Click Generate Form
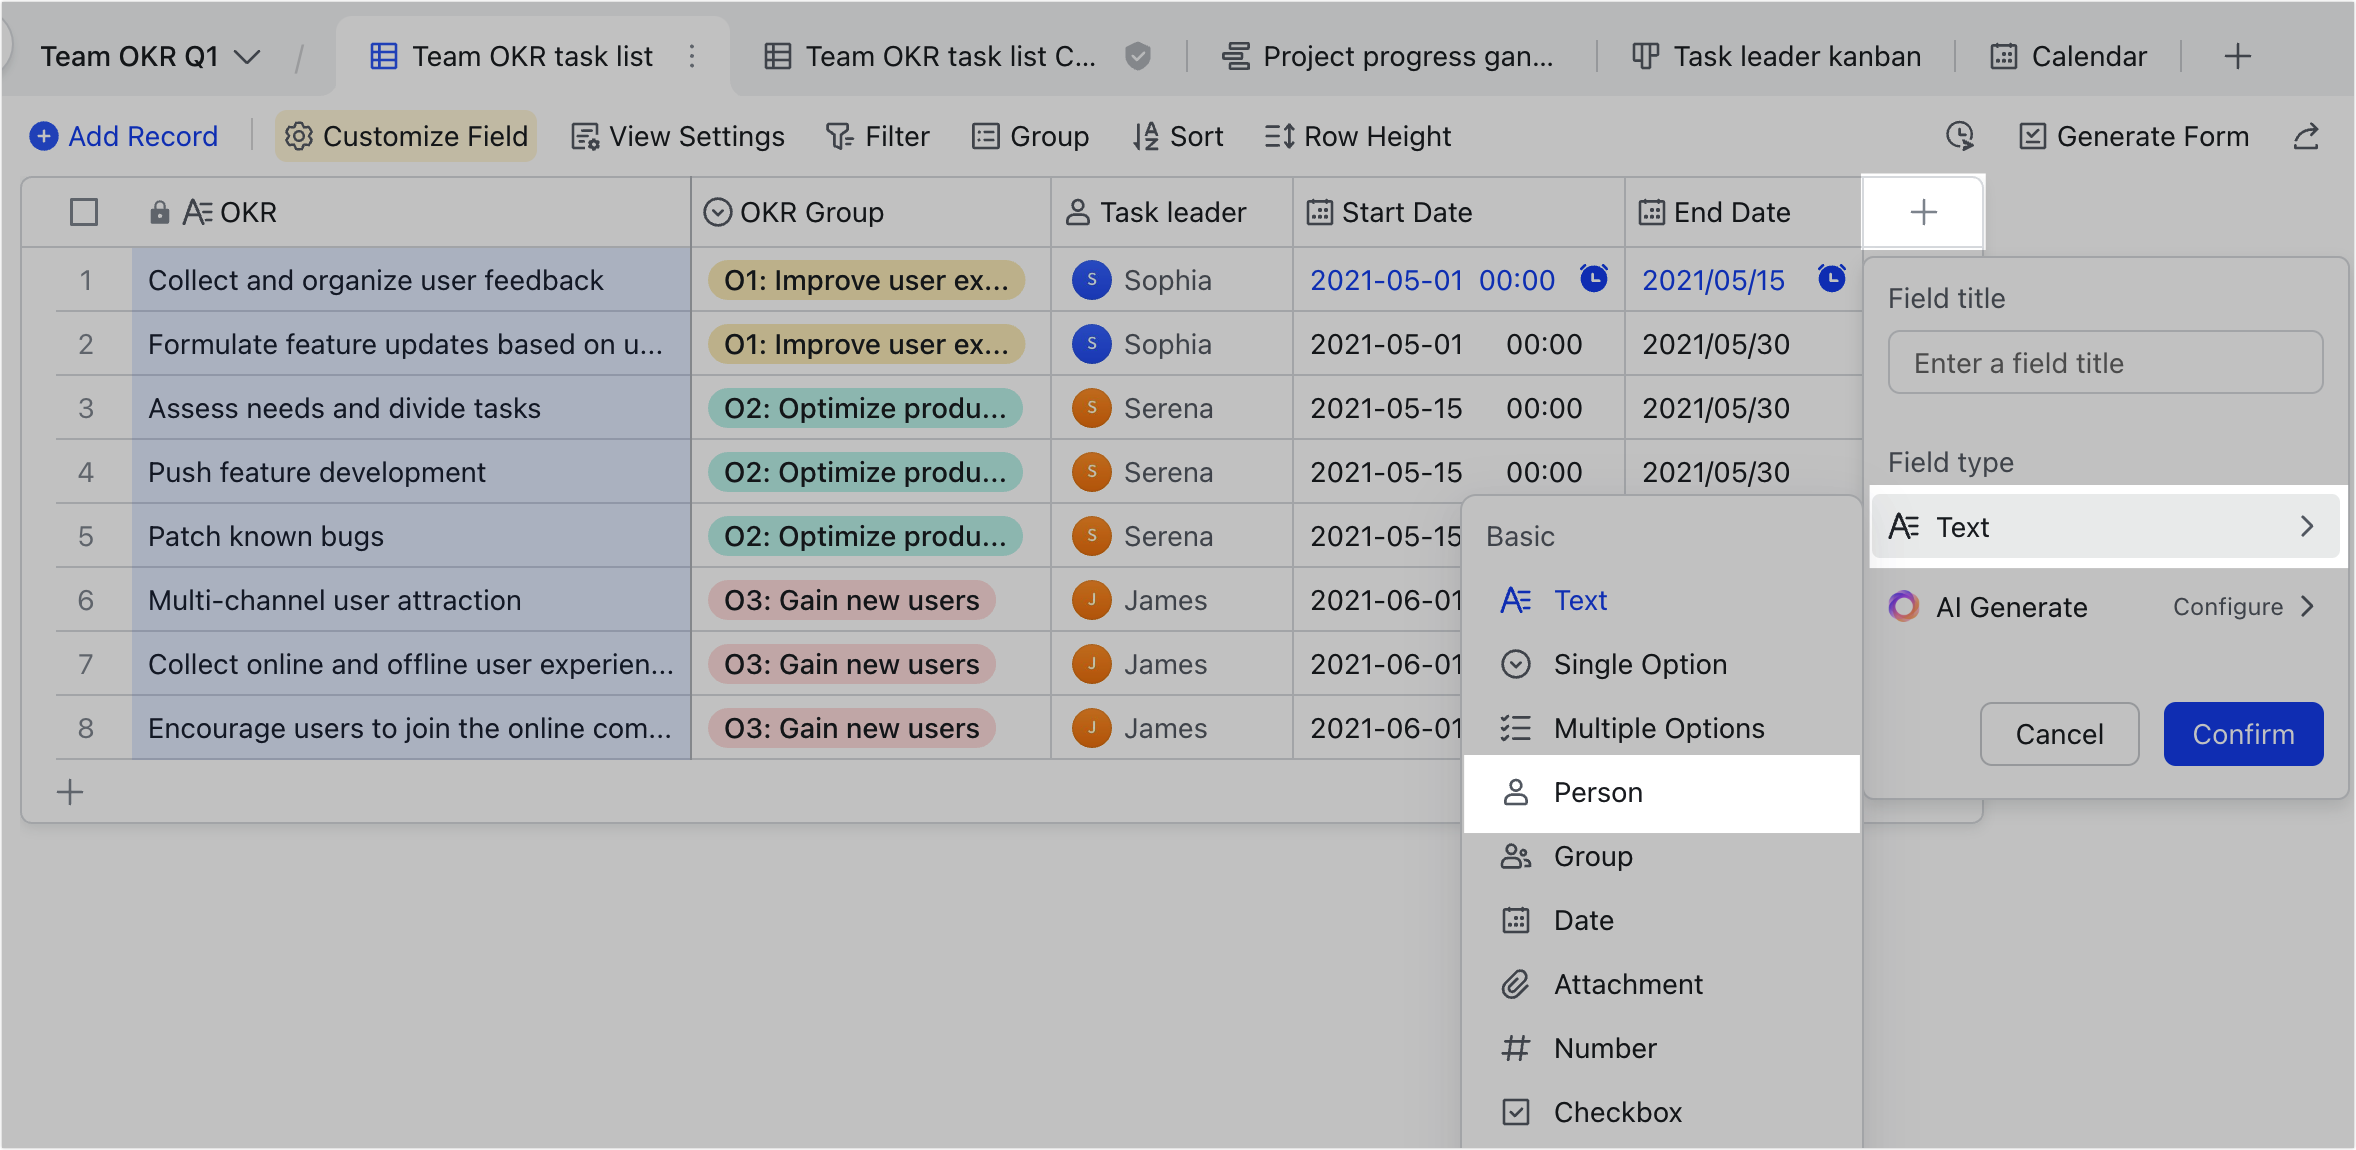The width and height of the screenshot is (2356, 1150). coord(2134,136)
